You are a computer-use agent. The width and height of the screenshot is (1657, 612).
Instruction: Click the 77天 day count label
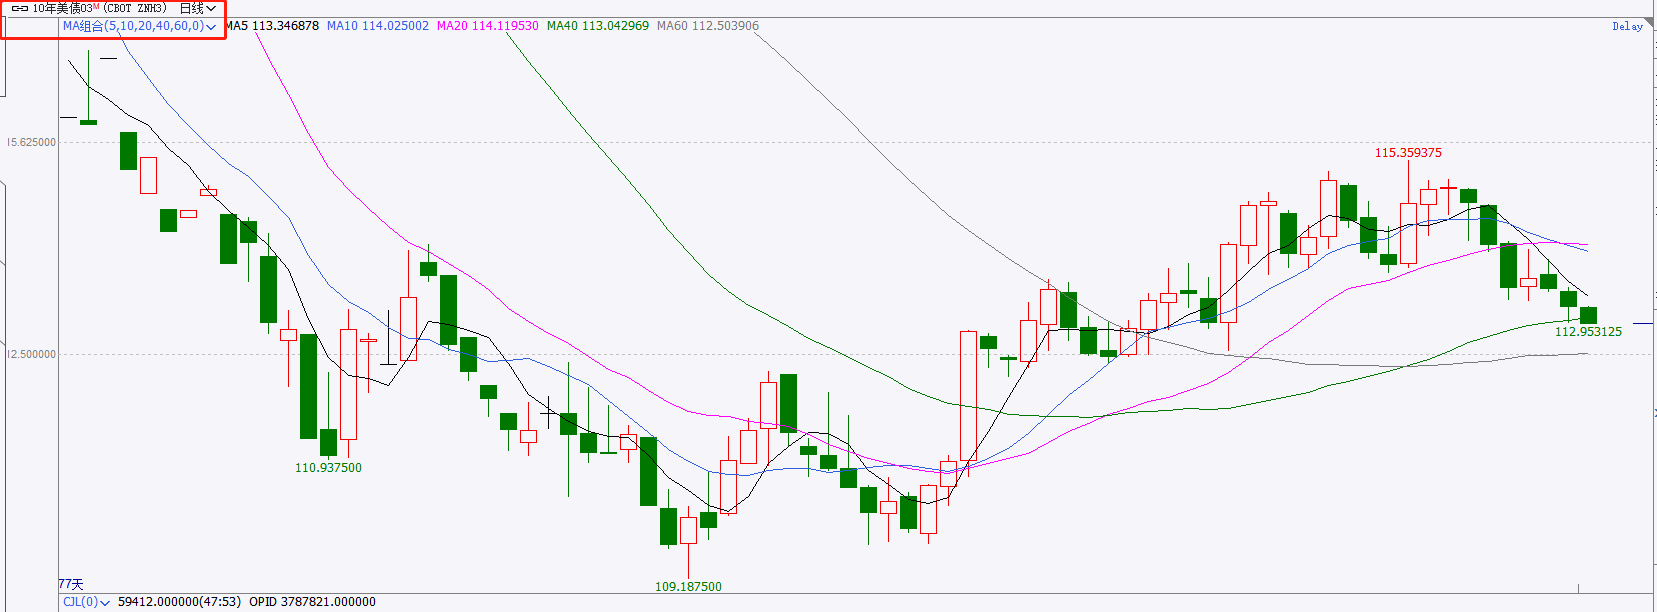click(71, 584)
